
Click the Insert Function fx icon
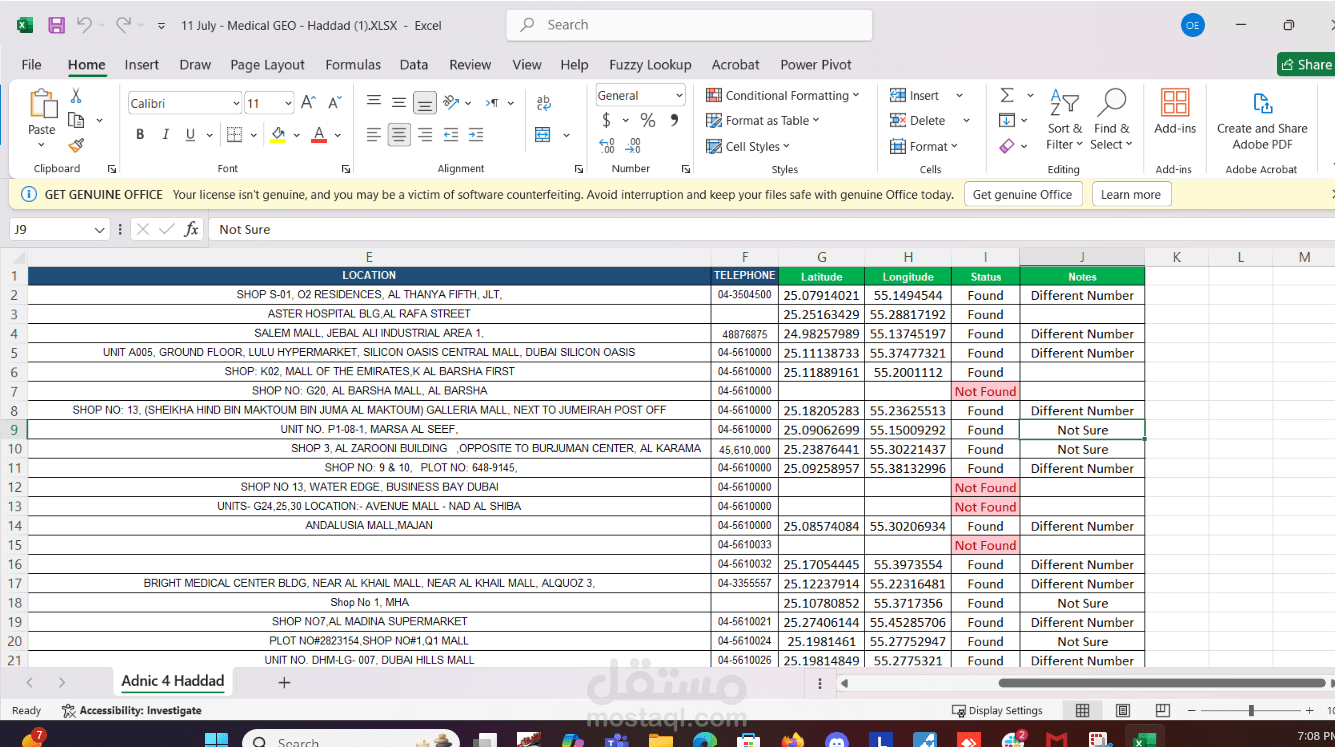click(191, 229)
